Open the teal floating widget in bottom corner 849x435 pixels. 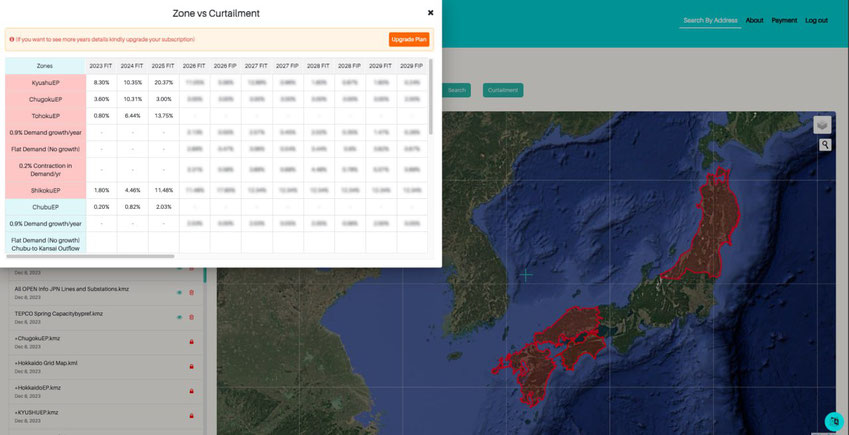point(834,421)
